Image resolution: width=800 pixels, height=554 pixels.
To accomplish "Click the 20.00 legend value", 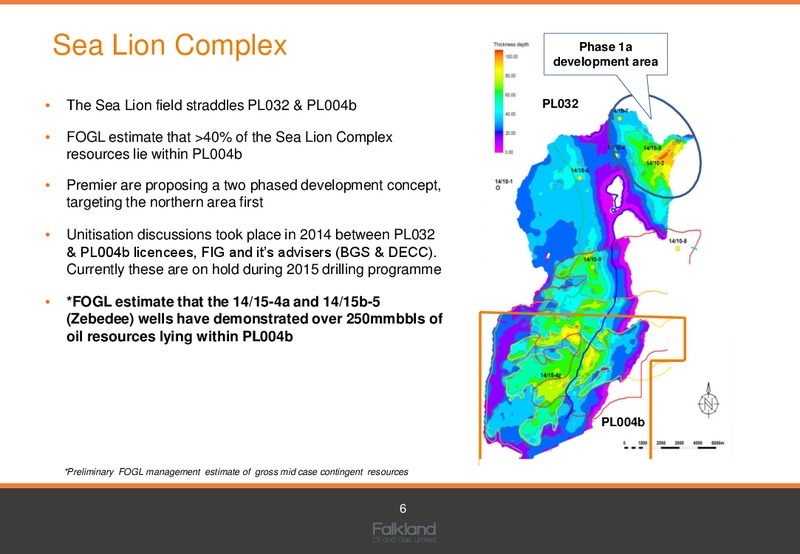I will (x=510, y=133).
